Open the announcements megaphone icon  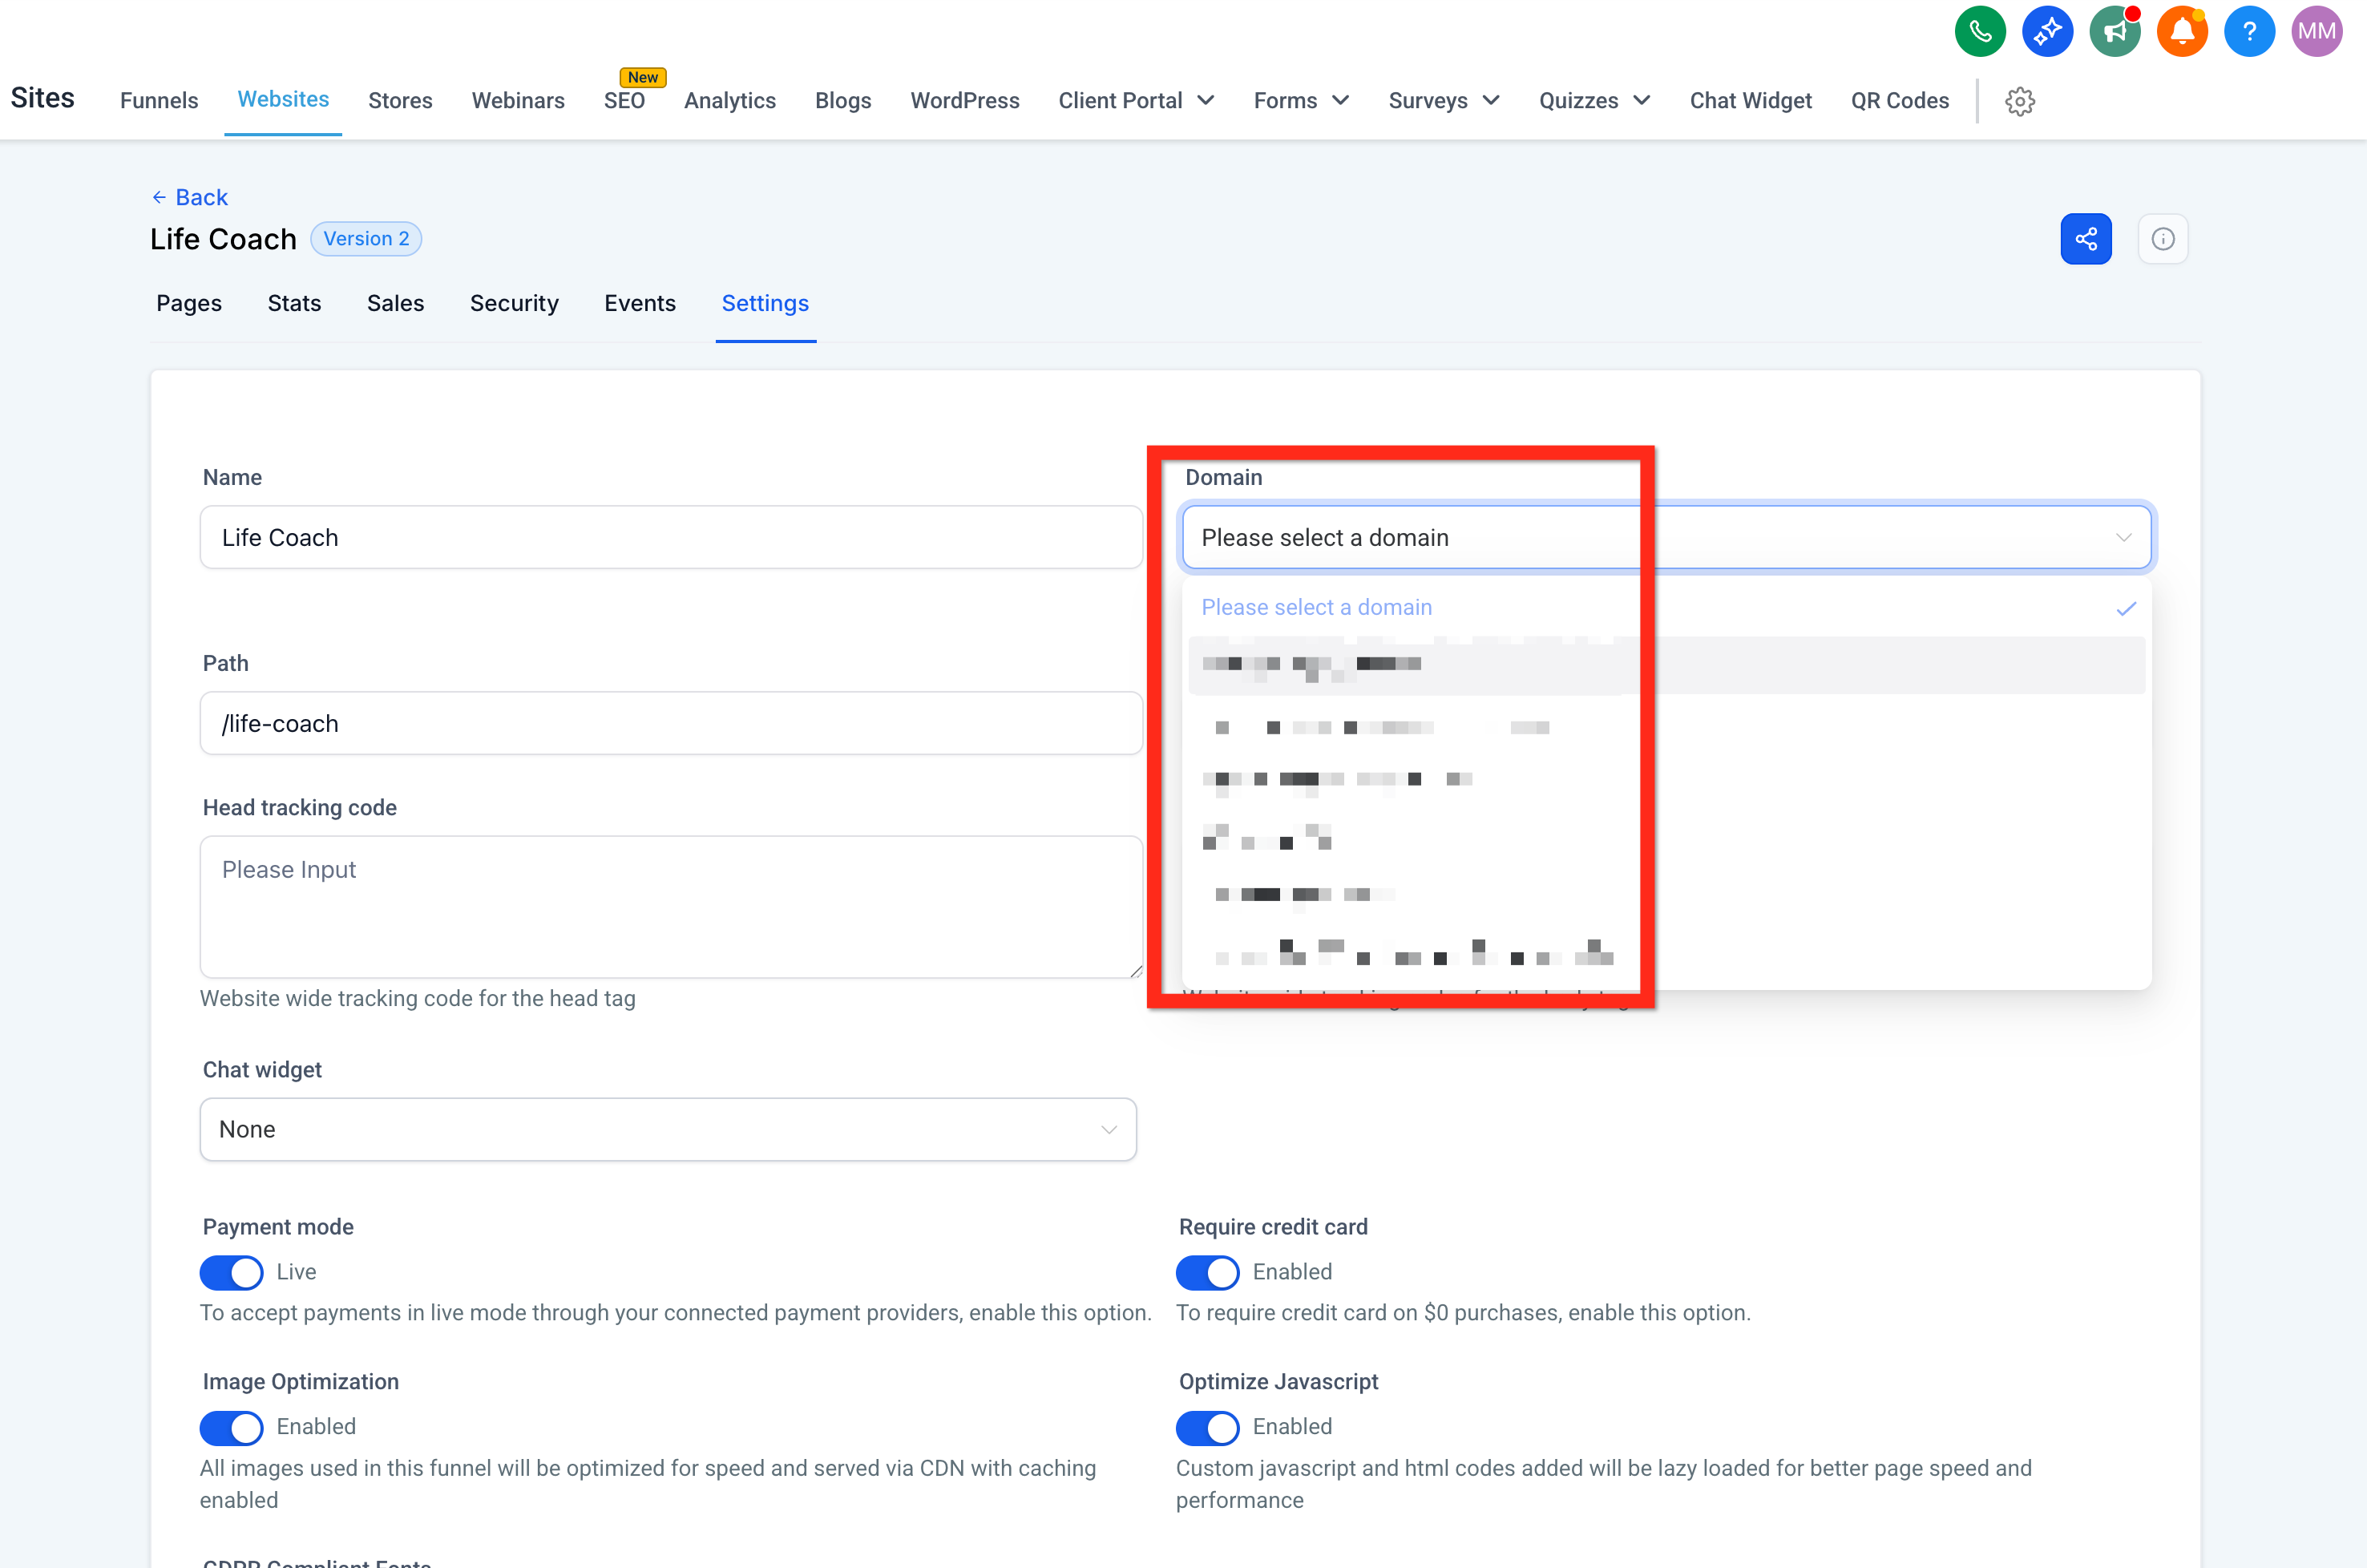[x=2115, y=31]
